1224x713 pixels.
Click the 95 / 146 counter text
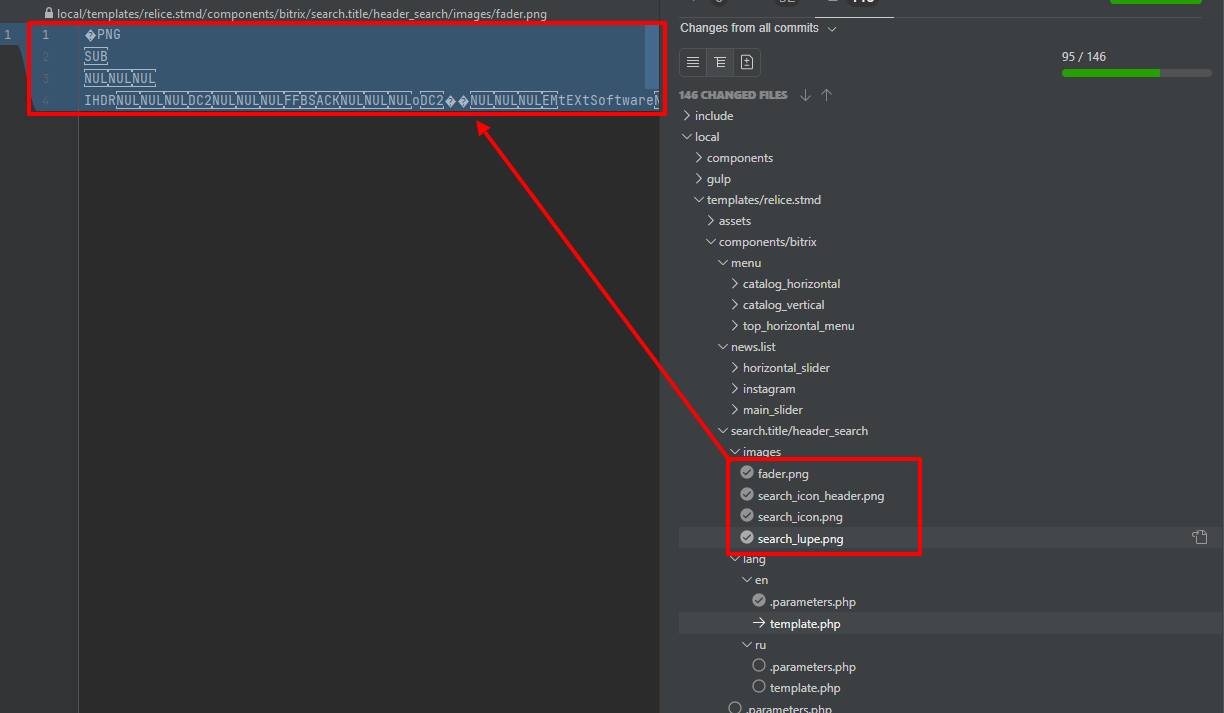pyautogui.click(x=1084, y=57)
